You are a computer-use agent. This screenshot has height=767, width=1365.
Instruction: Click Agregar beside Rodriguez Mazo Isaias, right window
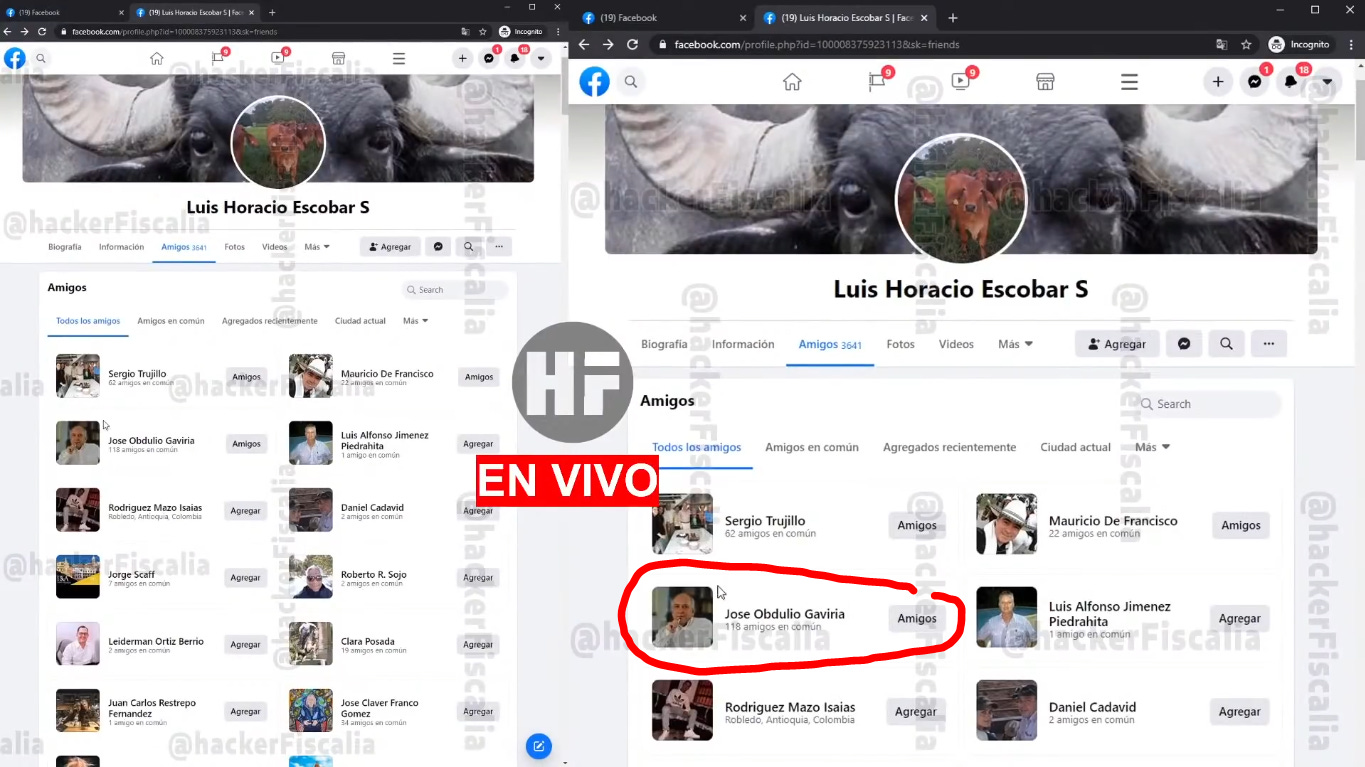915,712
